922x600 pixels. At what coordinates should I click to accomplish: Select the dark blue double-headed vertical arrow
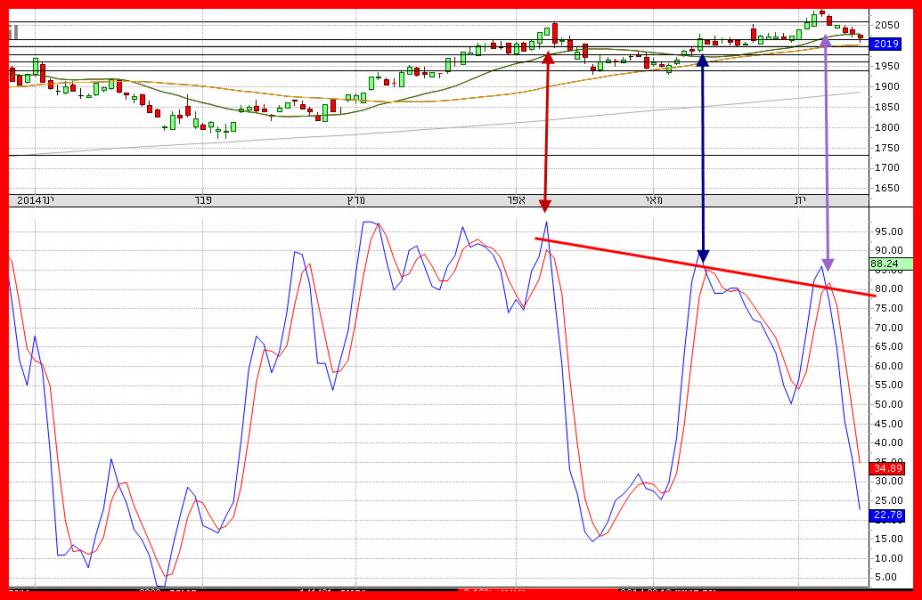click(702, 160)
